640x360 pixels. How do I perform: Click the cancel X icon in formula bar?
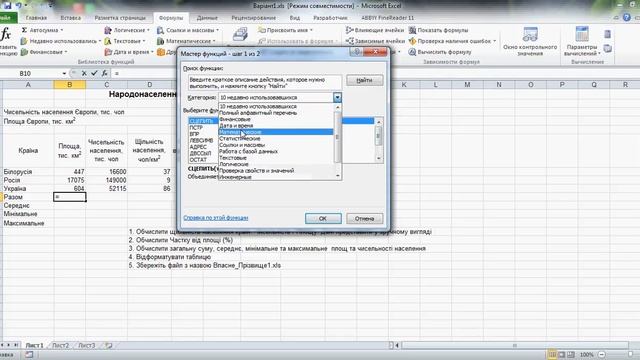pyautogui.click(x=84, y=73)
